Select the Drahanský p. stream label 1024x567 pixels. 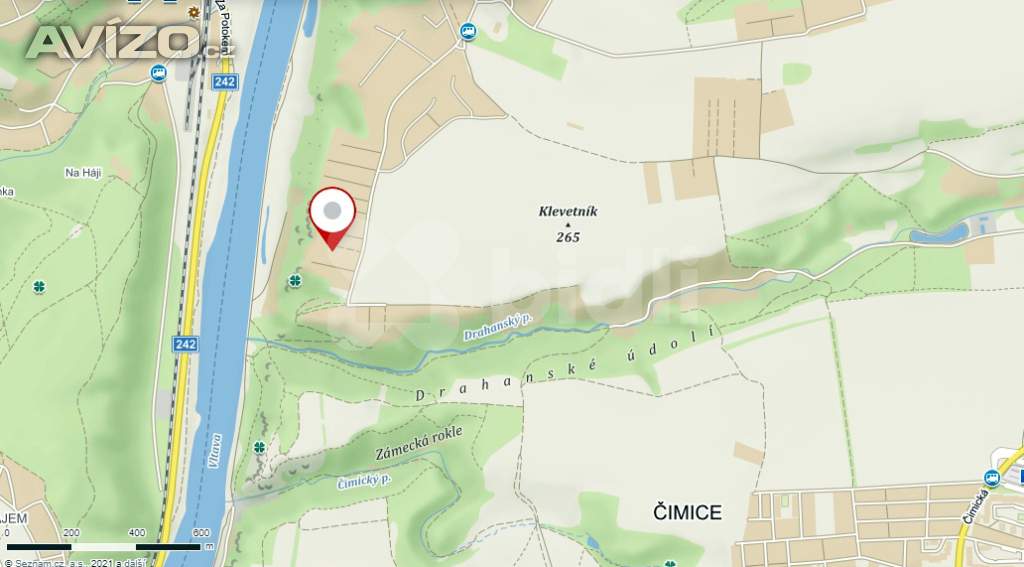click(498, 327)
